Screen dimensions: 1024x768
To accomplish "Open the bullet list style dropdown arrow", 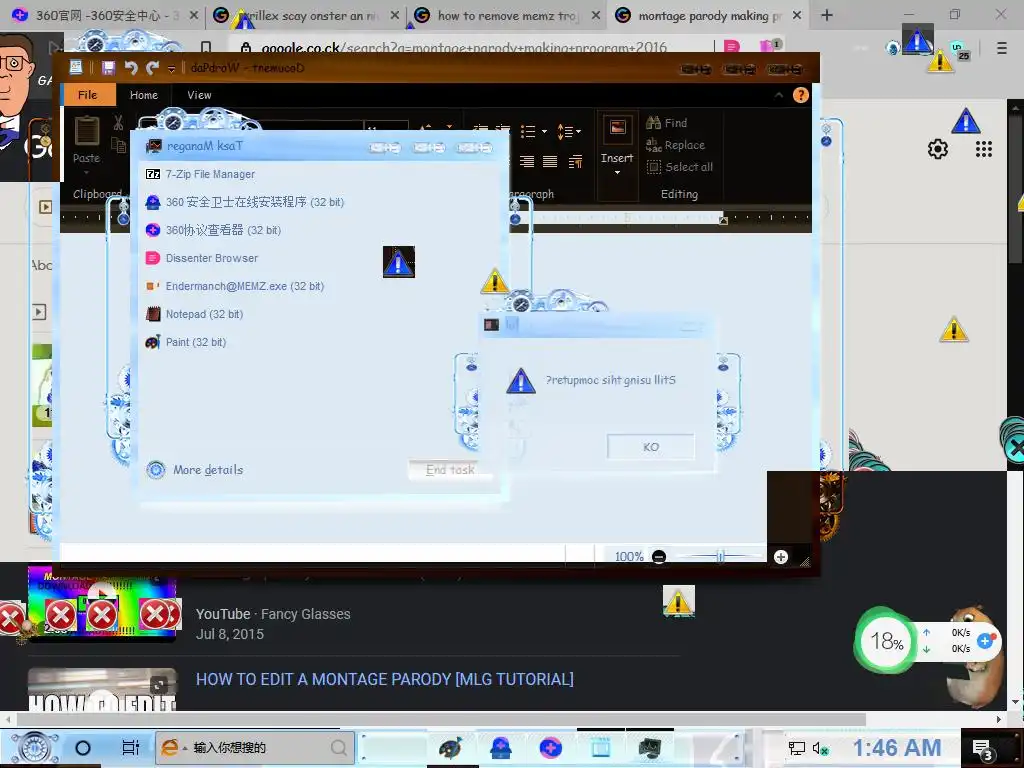I will tap(545, 132).
